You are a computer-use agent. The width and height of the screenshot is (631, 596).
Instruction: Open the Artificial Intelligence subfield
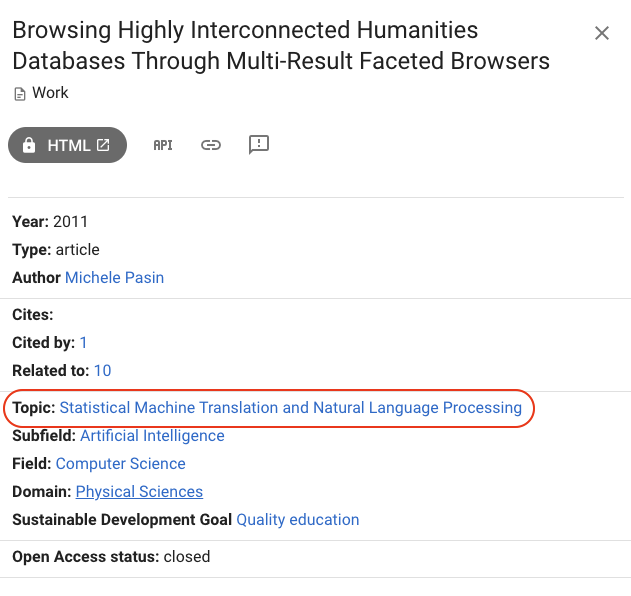[x=153, y=436]
